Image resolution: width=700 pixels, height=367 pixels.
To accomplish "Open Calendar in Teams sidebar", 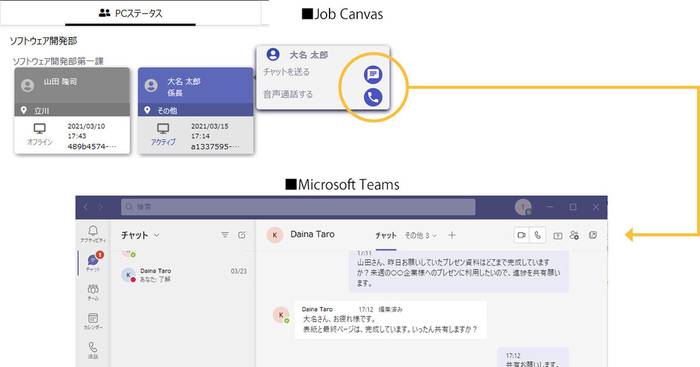I will pos(93,321).
